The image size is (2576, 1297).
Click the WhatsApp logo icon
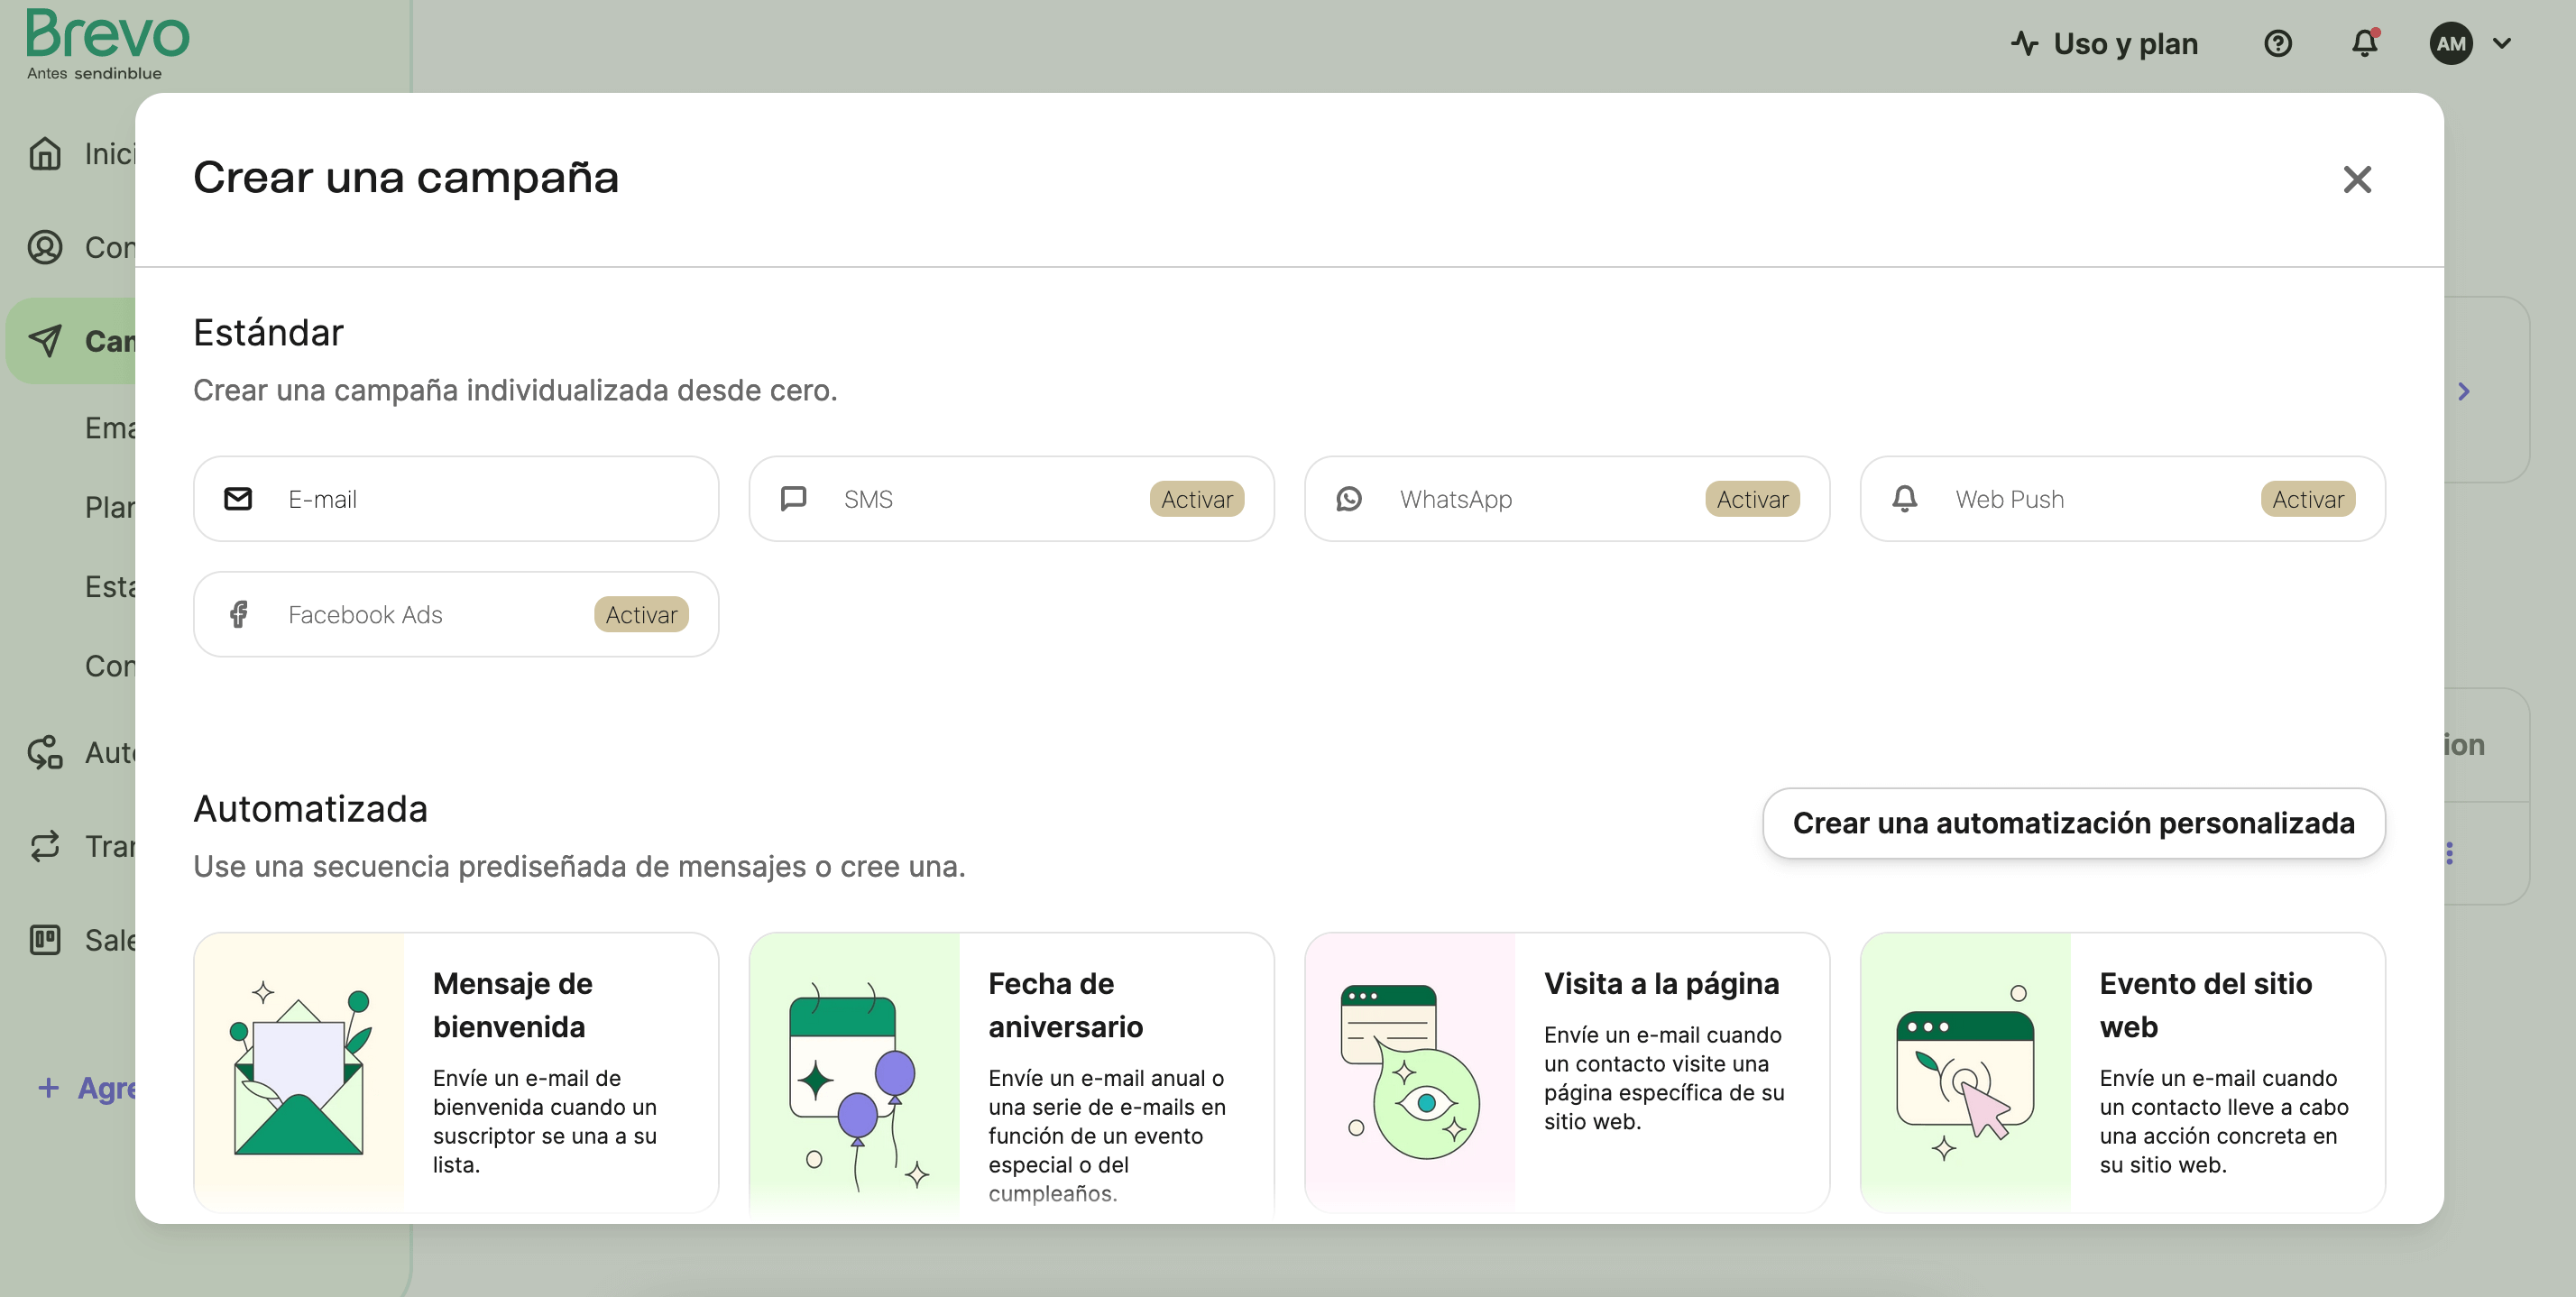(x=1349, y=499)
